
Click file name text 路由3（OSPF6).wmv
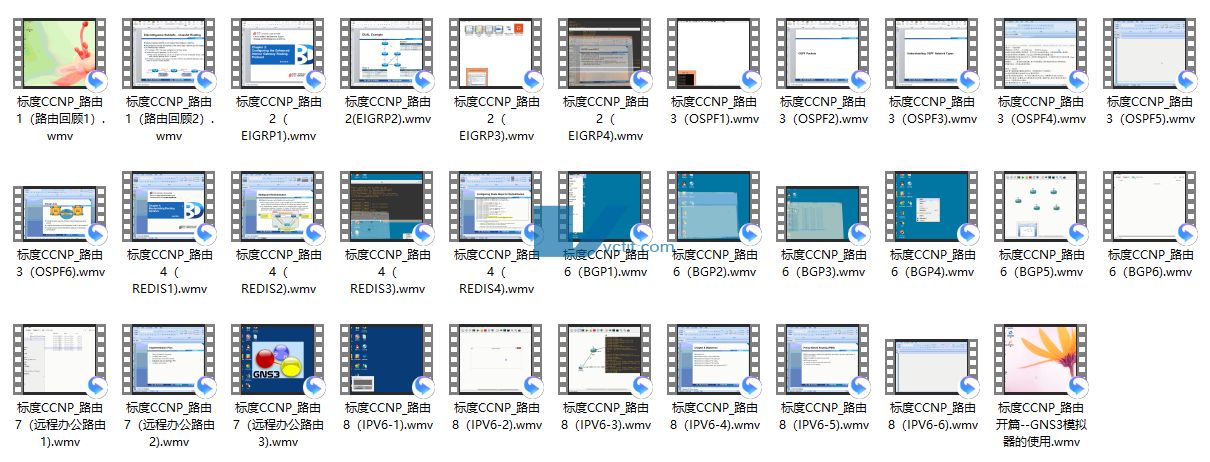click(61, 263)
